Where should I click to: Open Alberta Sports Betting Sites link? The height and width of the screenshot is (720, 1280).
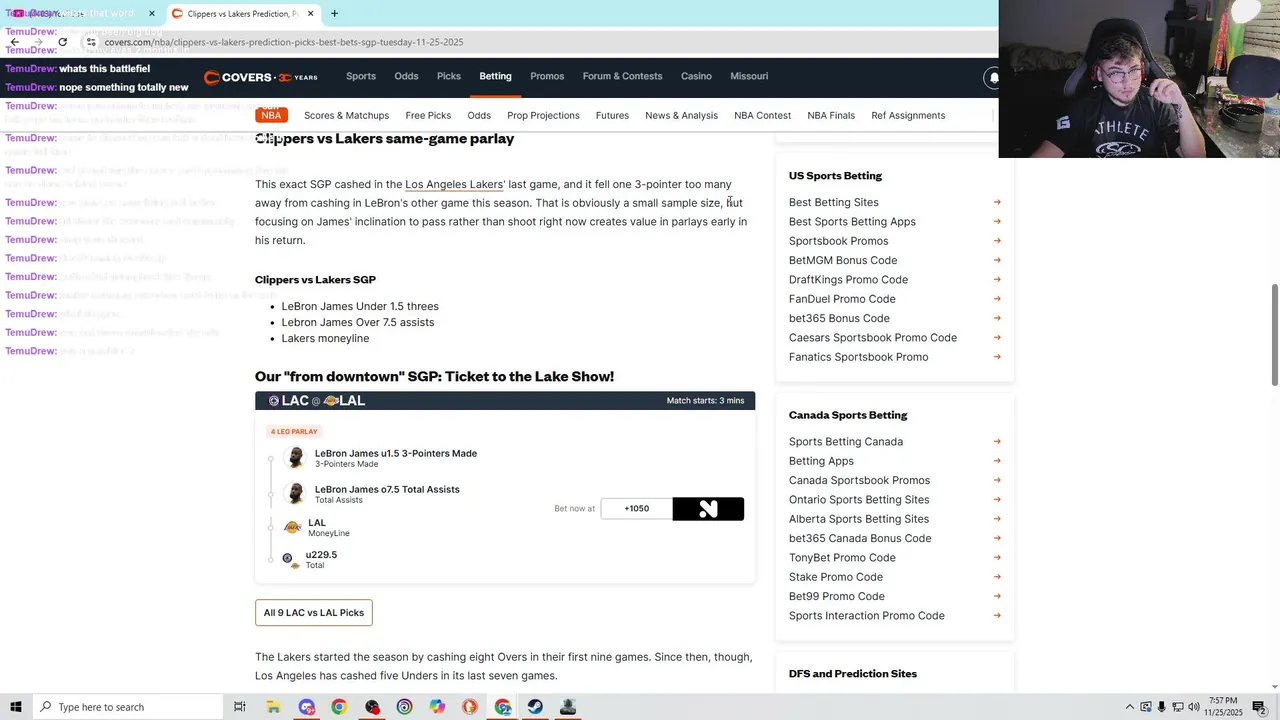859,519
